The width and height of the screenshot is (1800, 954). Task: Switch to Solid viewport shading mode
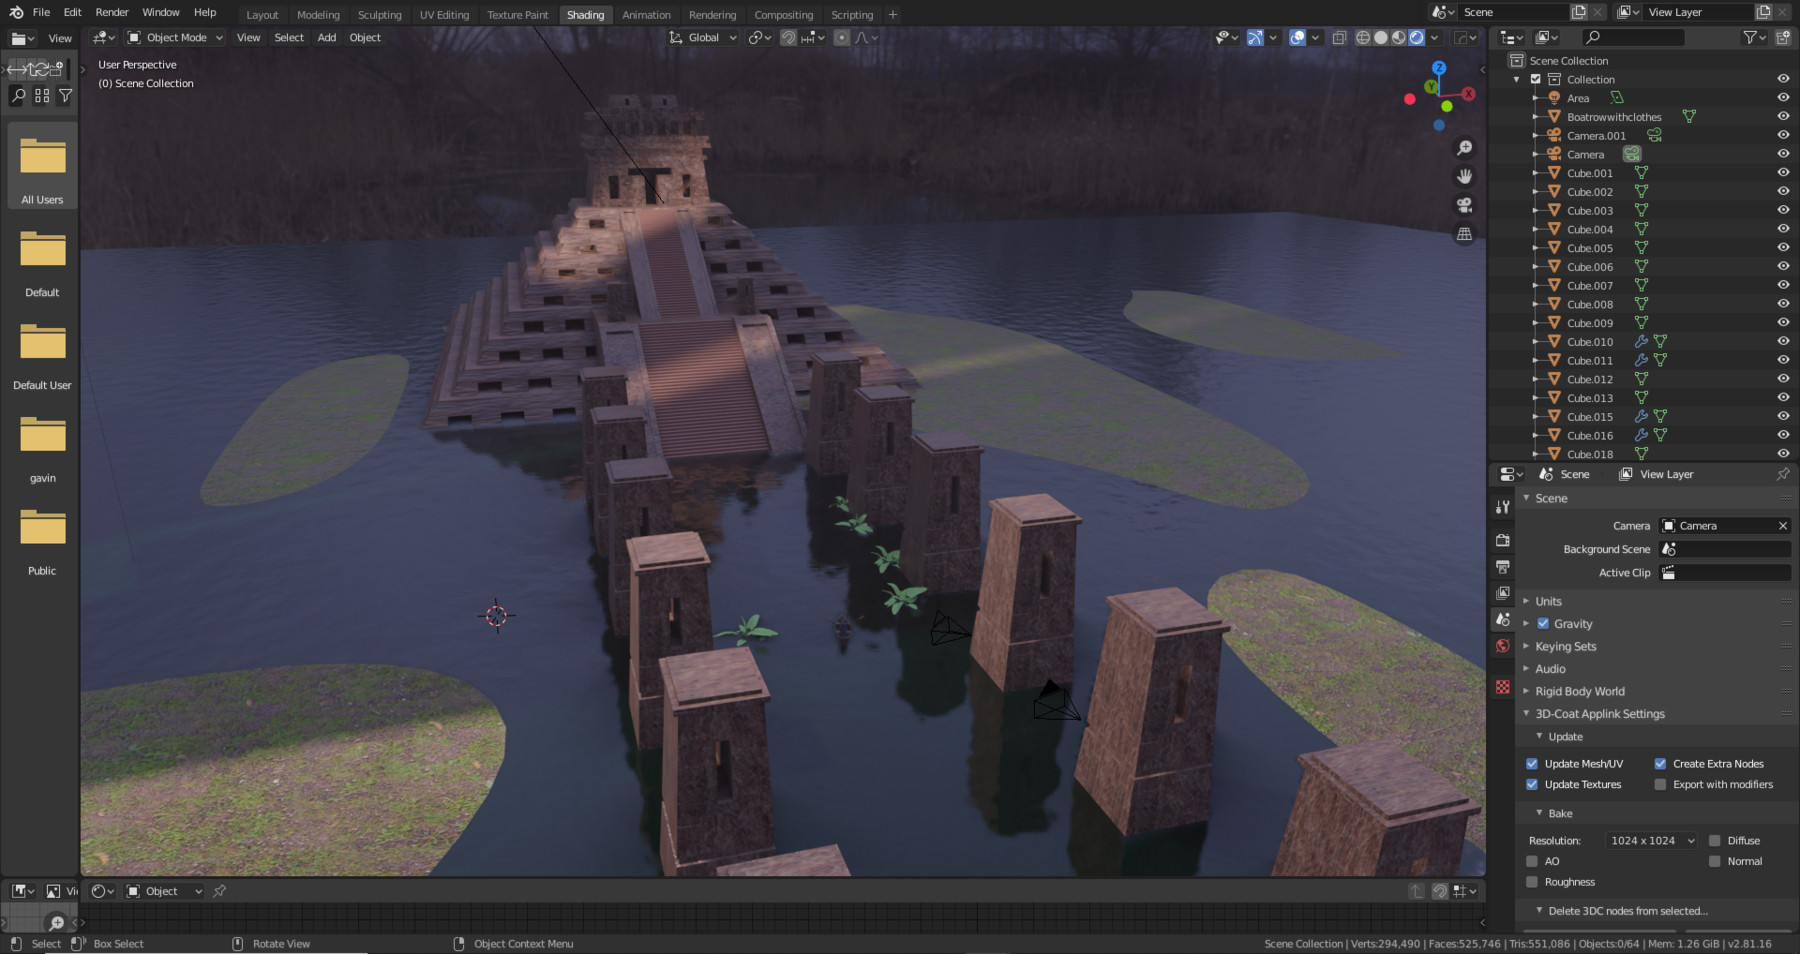(1381, 37)
